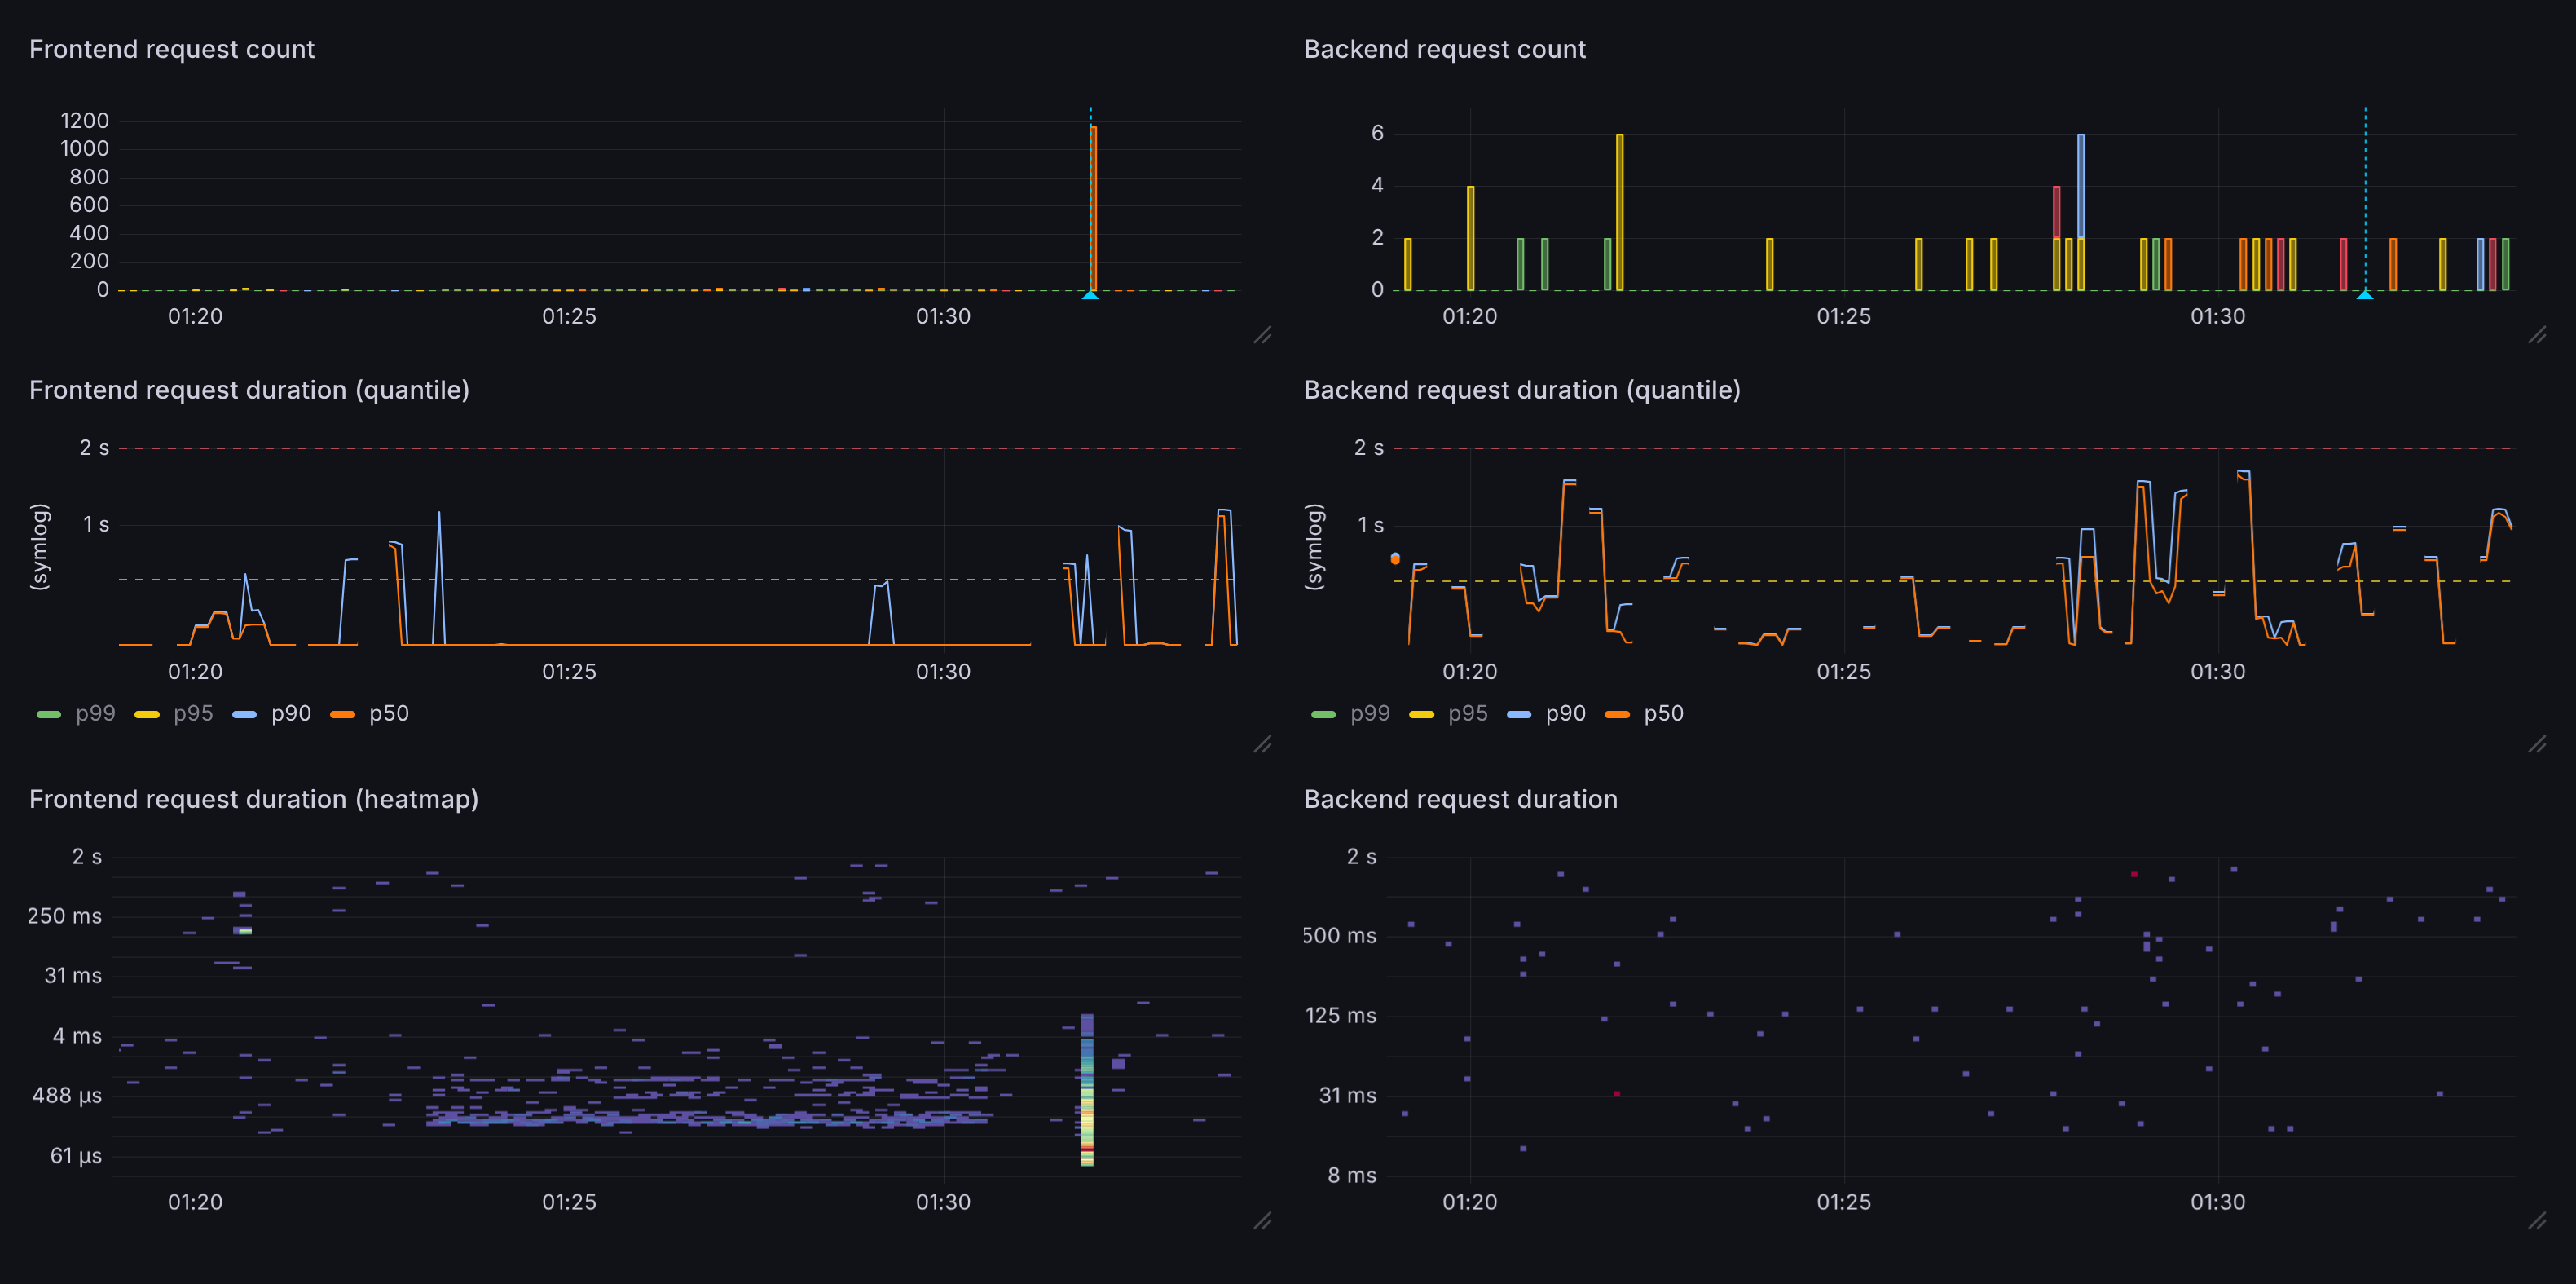Click cyan annotation marker in Backend request count
2576x1284 pixels.
coord(2365,295)
